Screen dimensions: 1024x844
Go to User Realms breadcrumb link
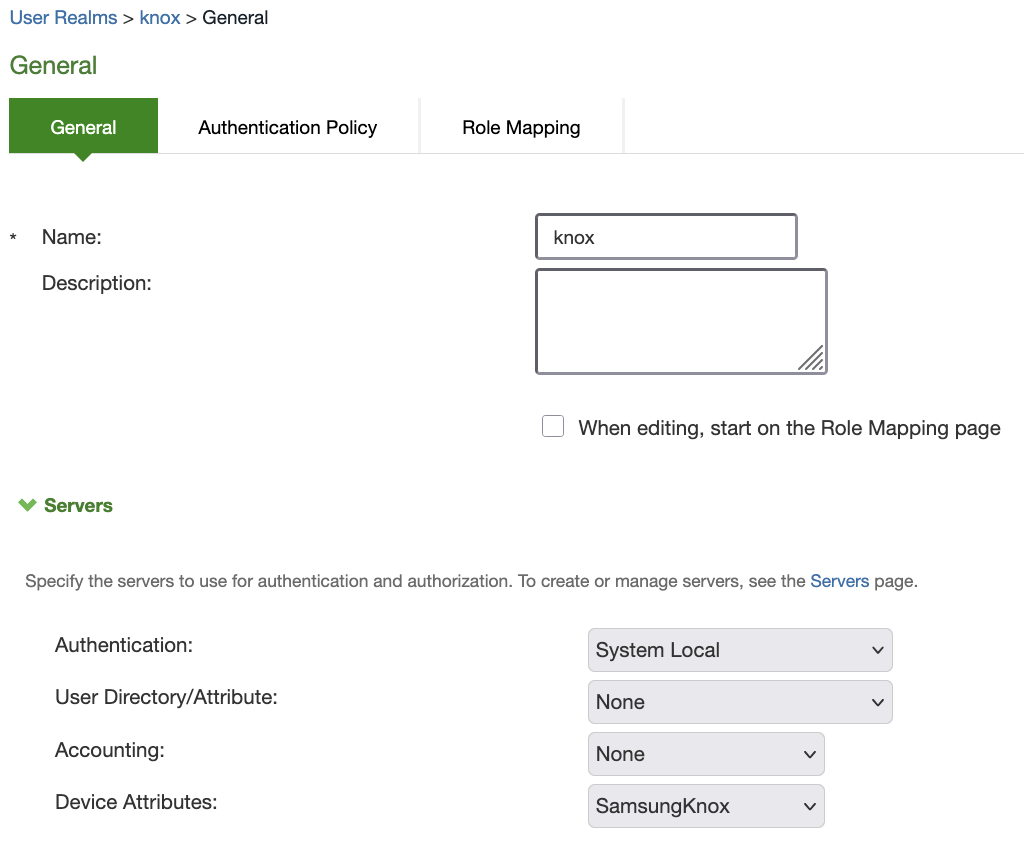click(x=63, y=17)
